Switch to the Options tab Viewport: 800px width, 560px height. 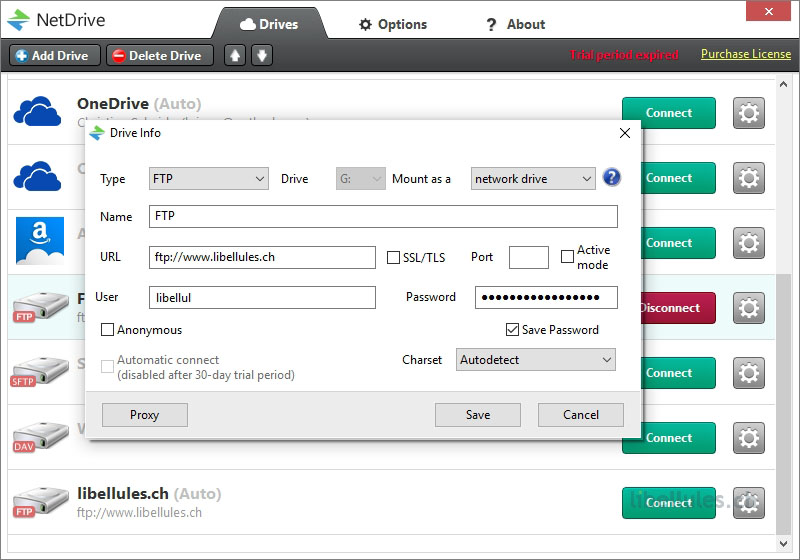point(393,24)
